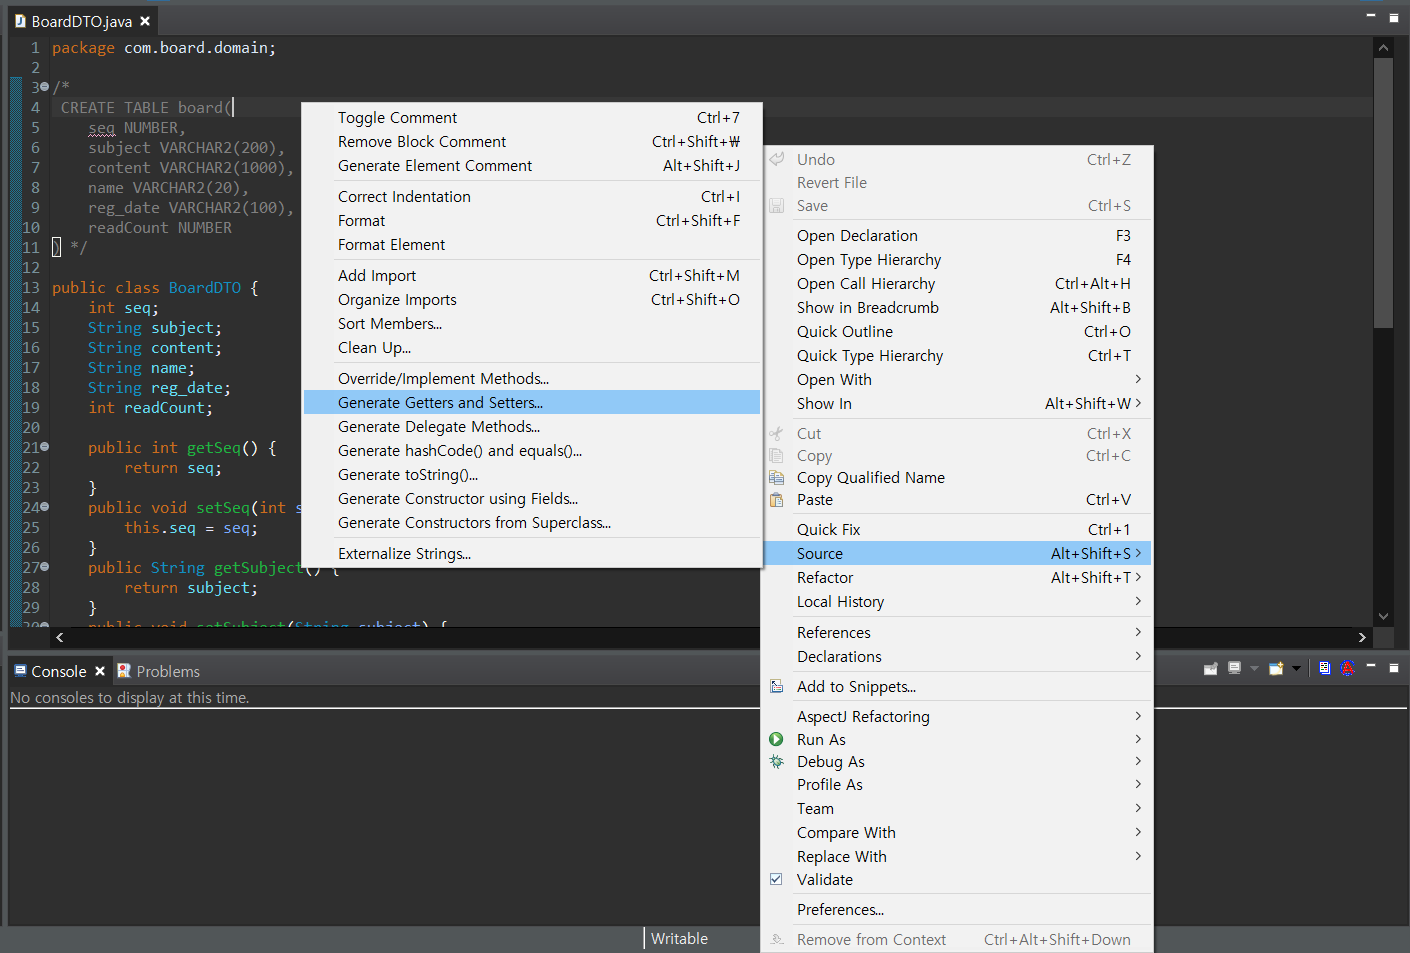Minimize the editor area
Viewport: 1410px width, 953px height.
pyautogui.click(x=1371, y=16)
